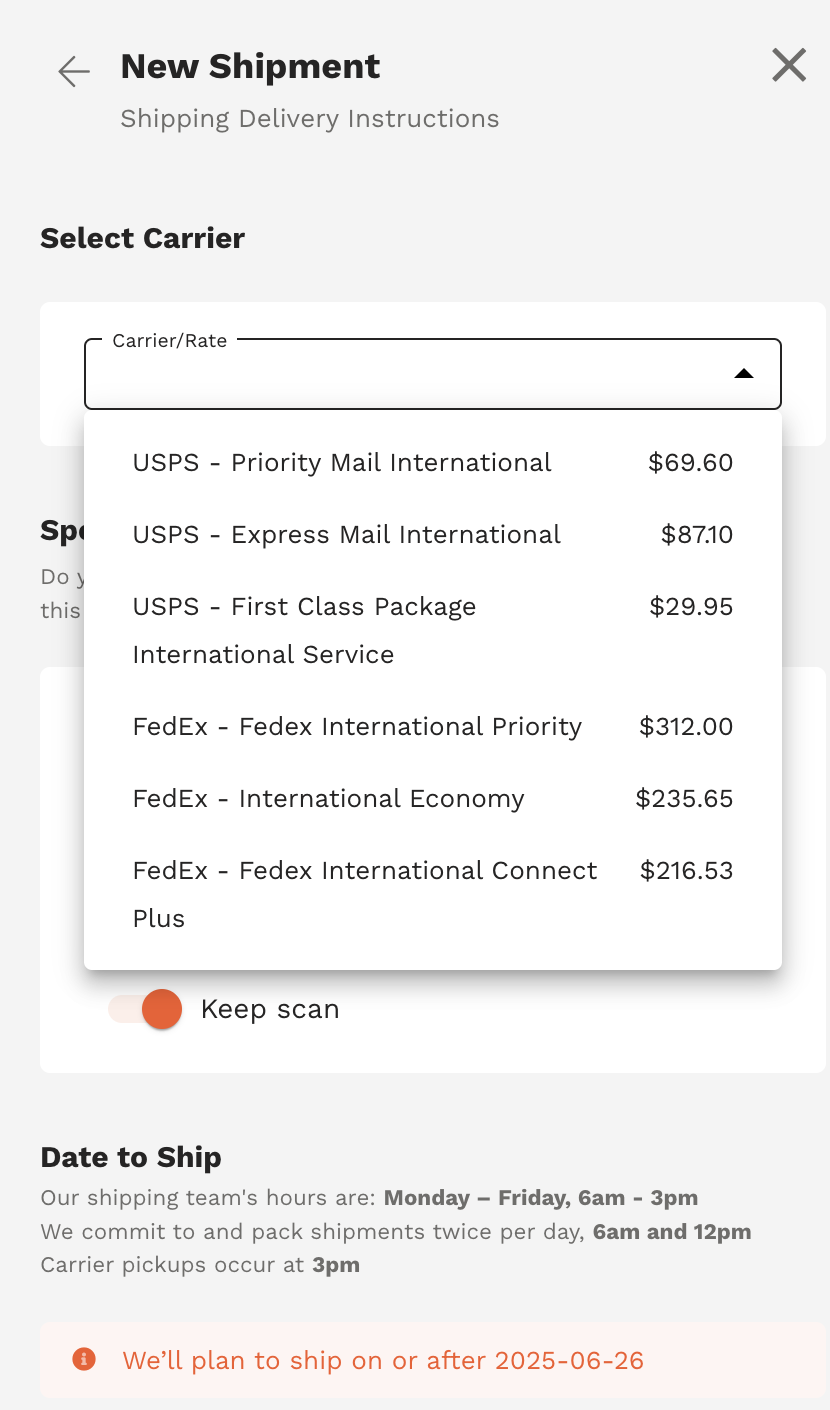Screen dimensions: 830x1410
Task: Click the Select Carrier heading
Action: (143, 238)
